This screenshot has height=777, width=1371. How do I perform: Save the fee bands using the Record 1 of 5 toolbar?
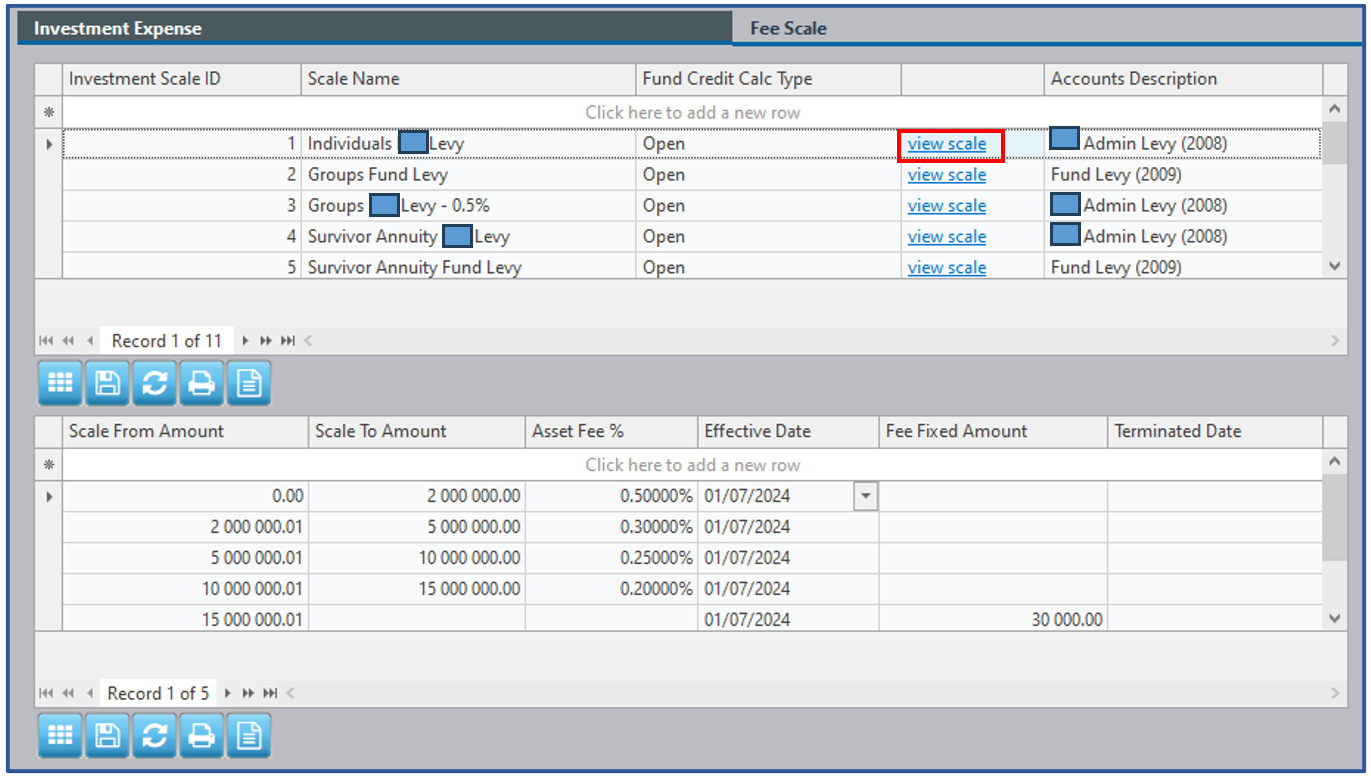107,736
